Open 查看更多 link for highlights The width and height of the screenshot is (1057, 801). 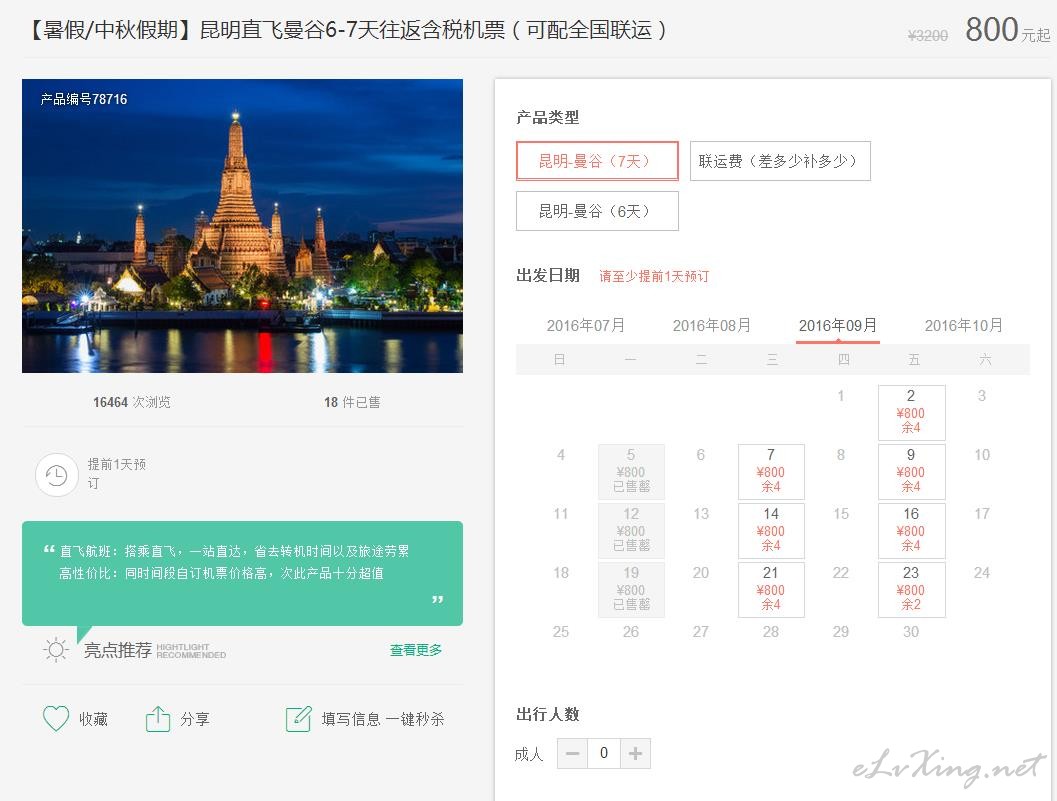click(x=416, y=650)
